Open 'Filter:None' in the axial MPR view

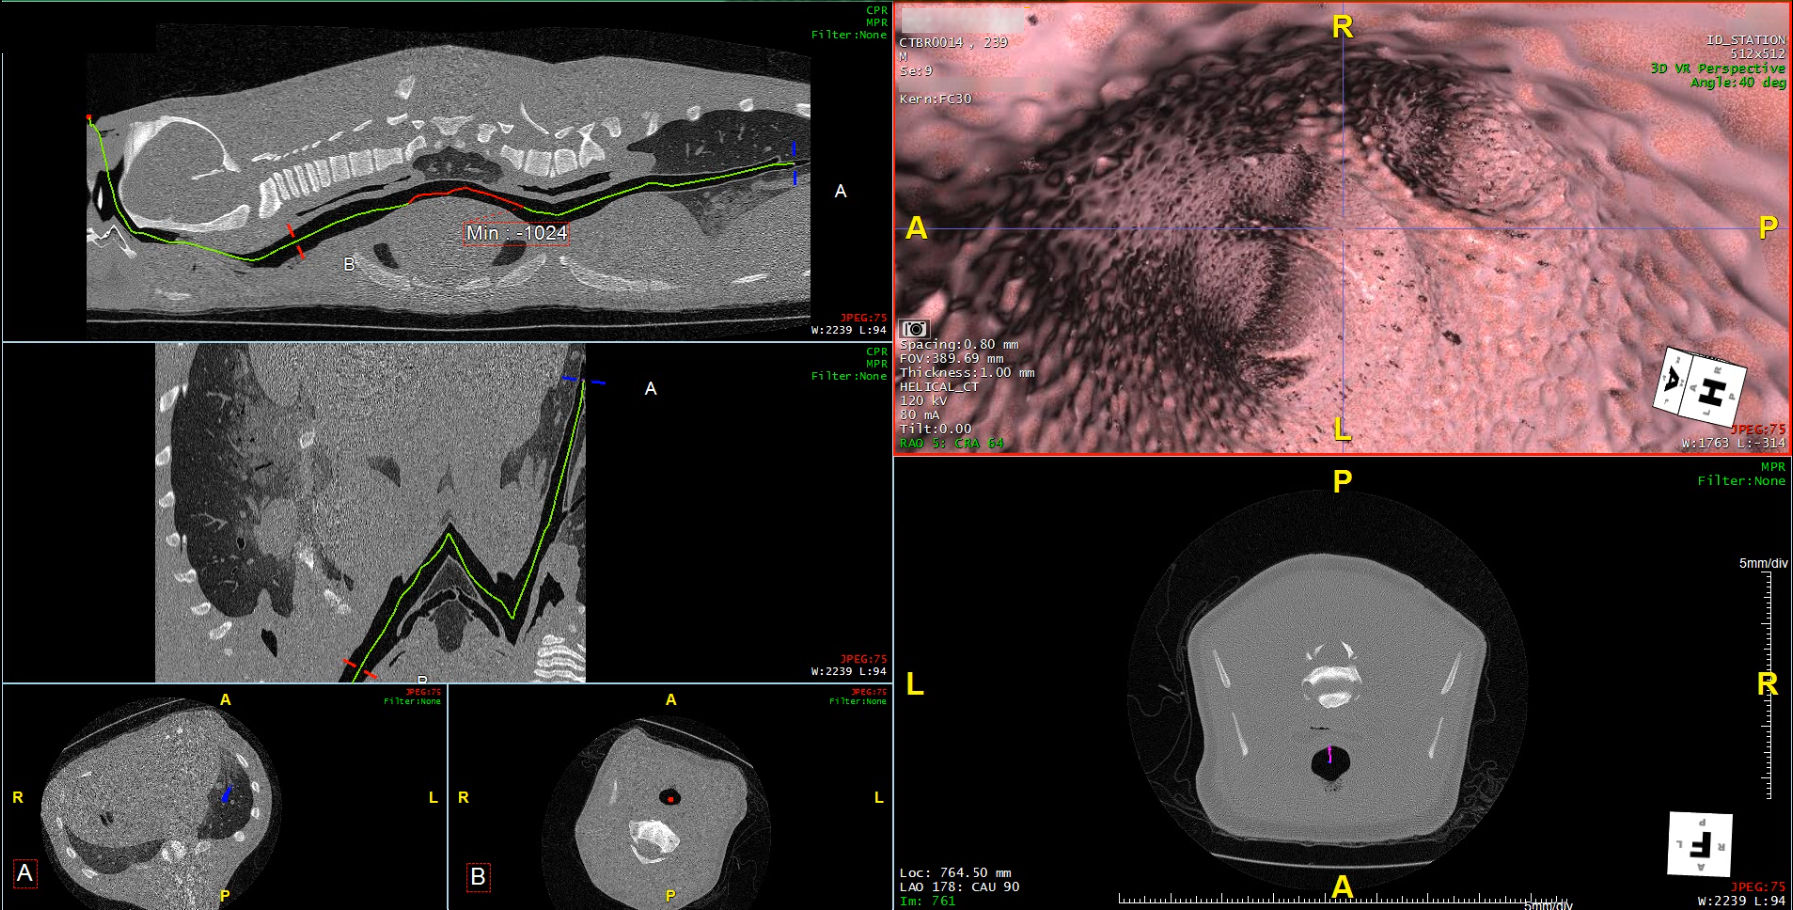coord(1740,481)
